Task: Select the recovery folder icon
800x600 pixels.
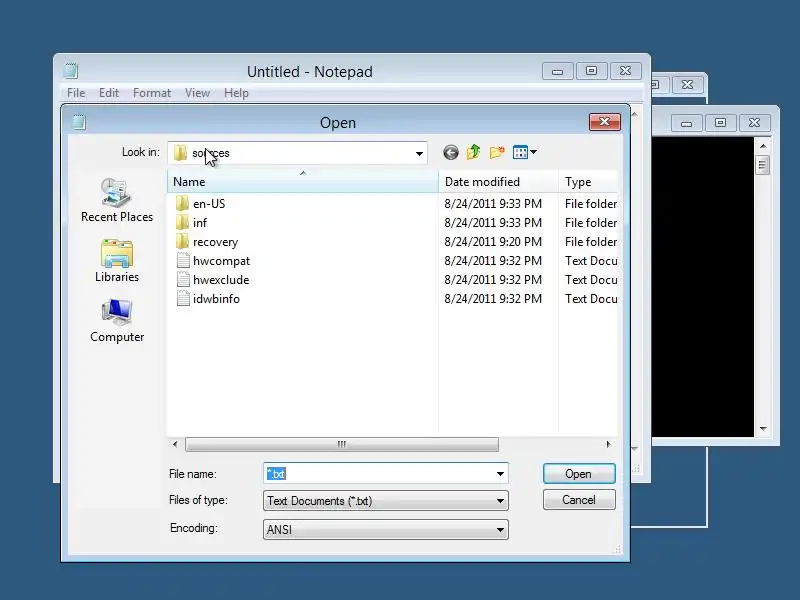Action: pyautogui.click(x=182, y=242)
